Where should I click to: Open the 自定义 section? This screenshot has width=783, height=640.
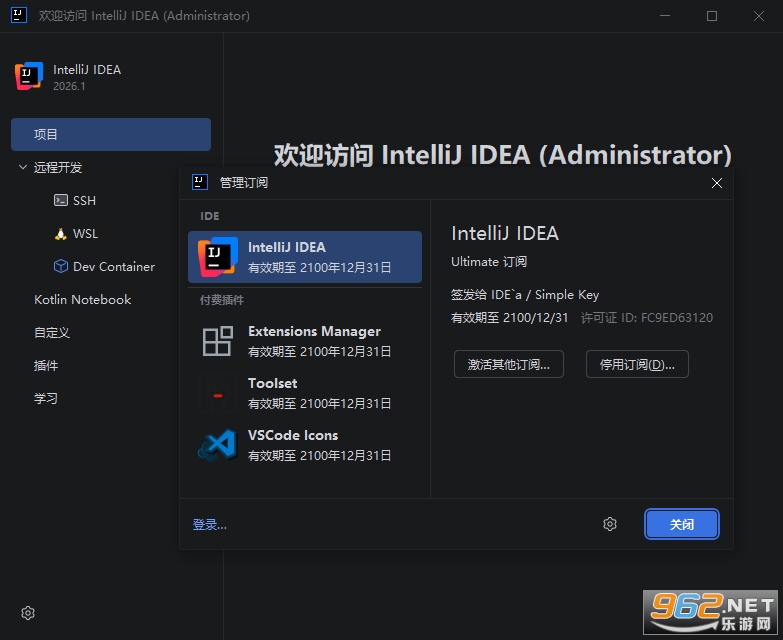51,332
